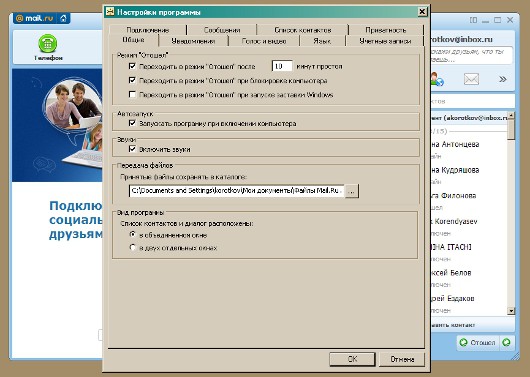Select contact Korendyasev in the list

click(469, 226)
